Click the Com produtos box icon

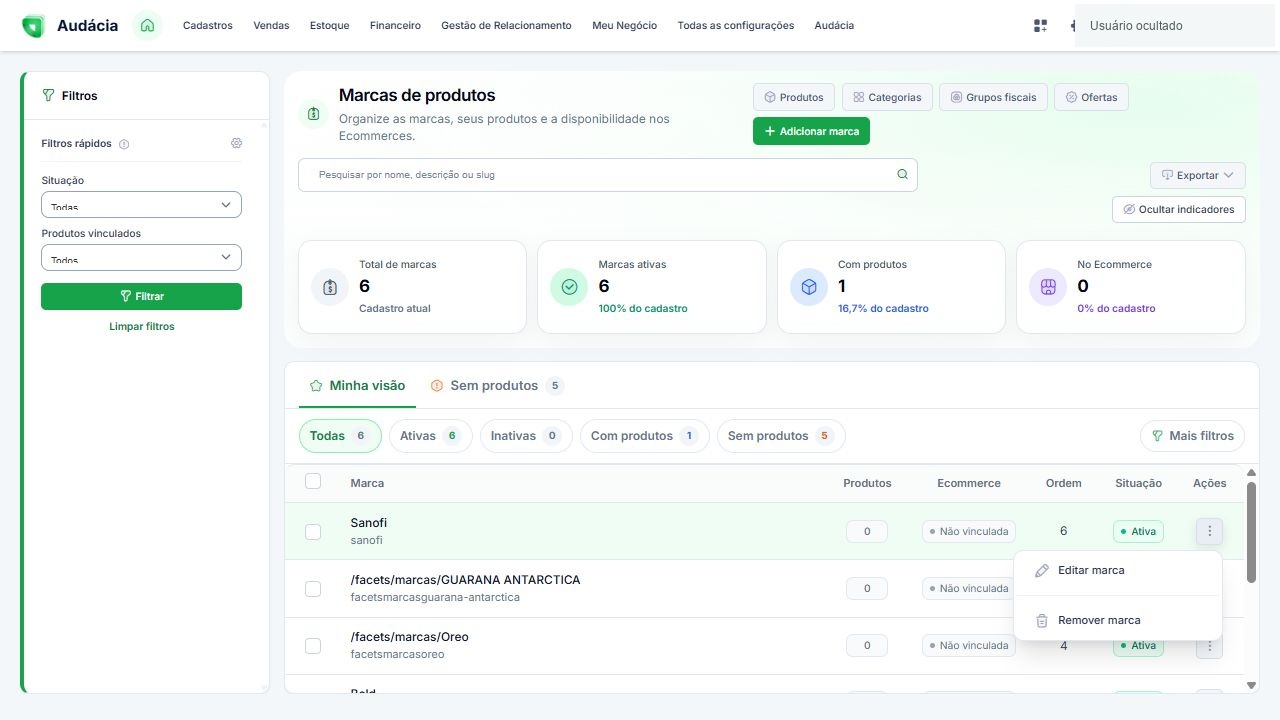pyautogui.click(x=809, y=287)
